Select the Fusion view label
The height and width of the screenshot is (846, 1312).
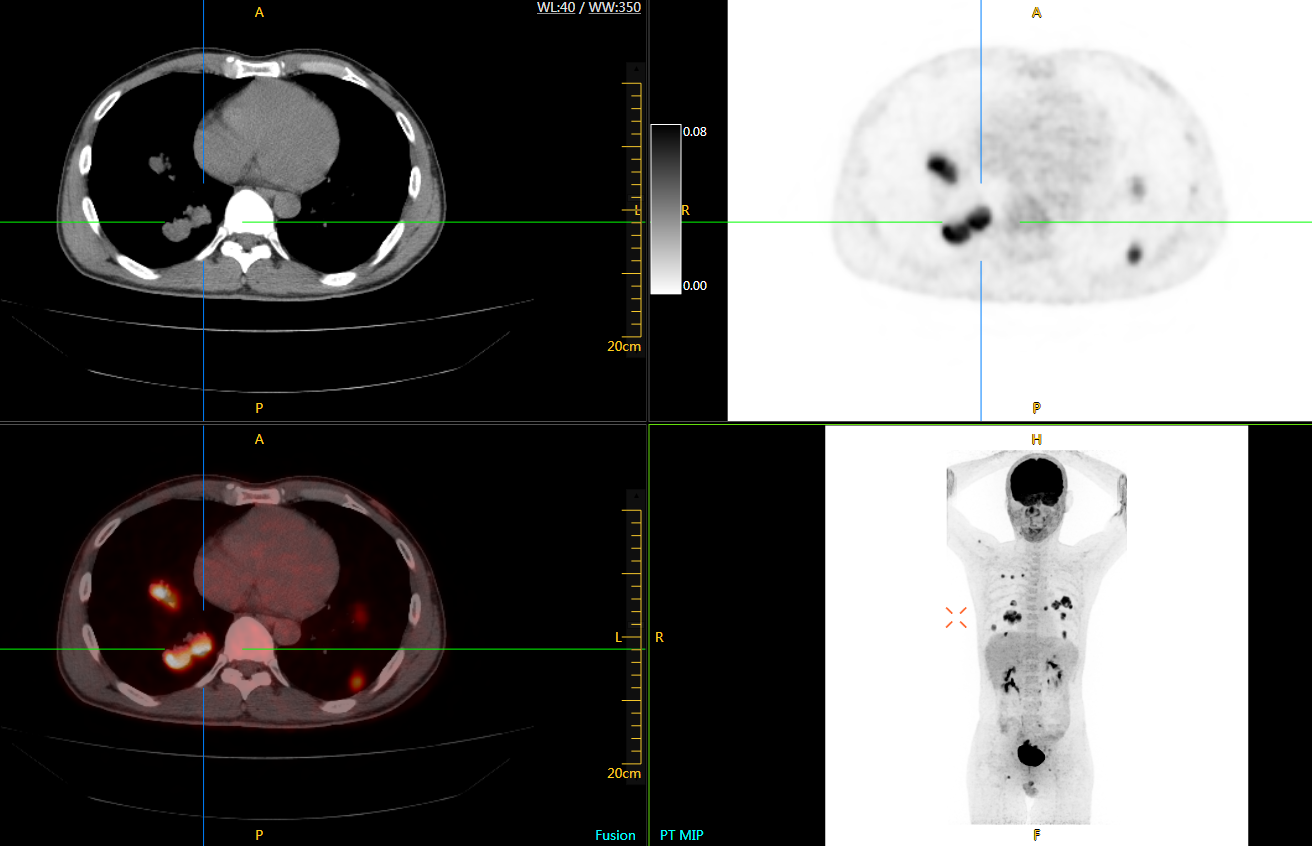[615, 834]
